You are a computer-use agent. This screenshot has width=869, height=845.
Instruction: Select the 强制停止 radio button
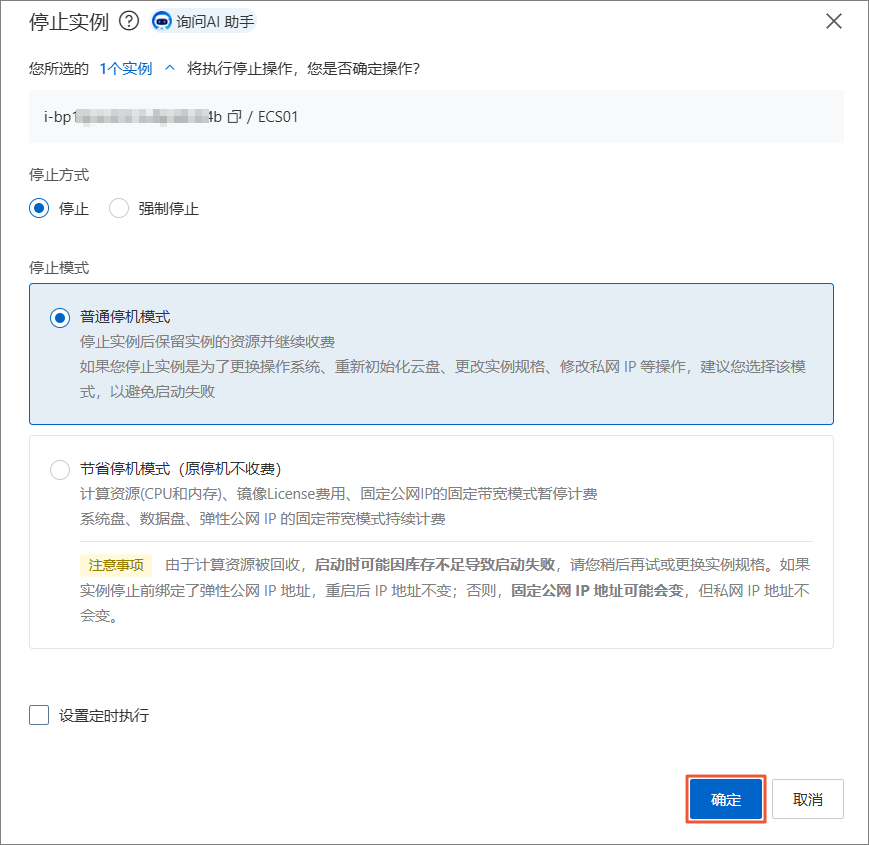coord(119,208)
